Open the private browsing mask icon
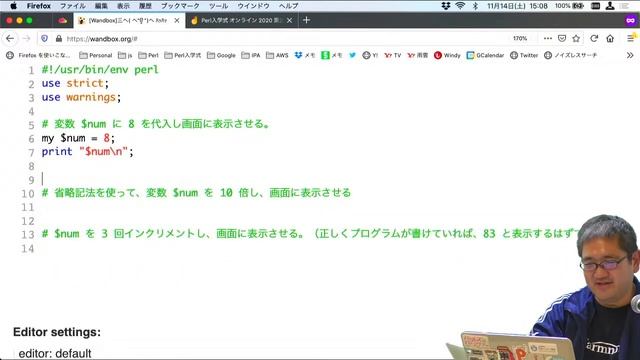640x360 pixels. [x=631, y=20]
